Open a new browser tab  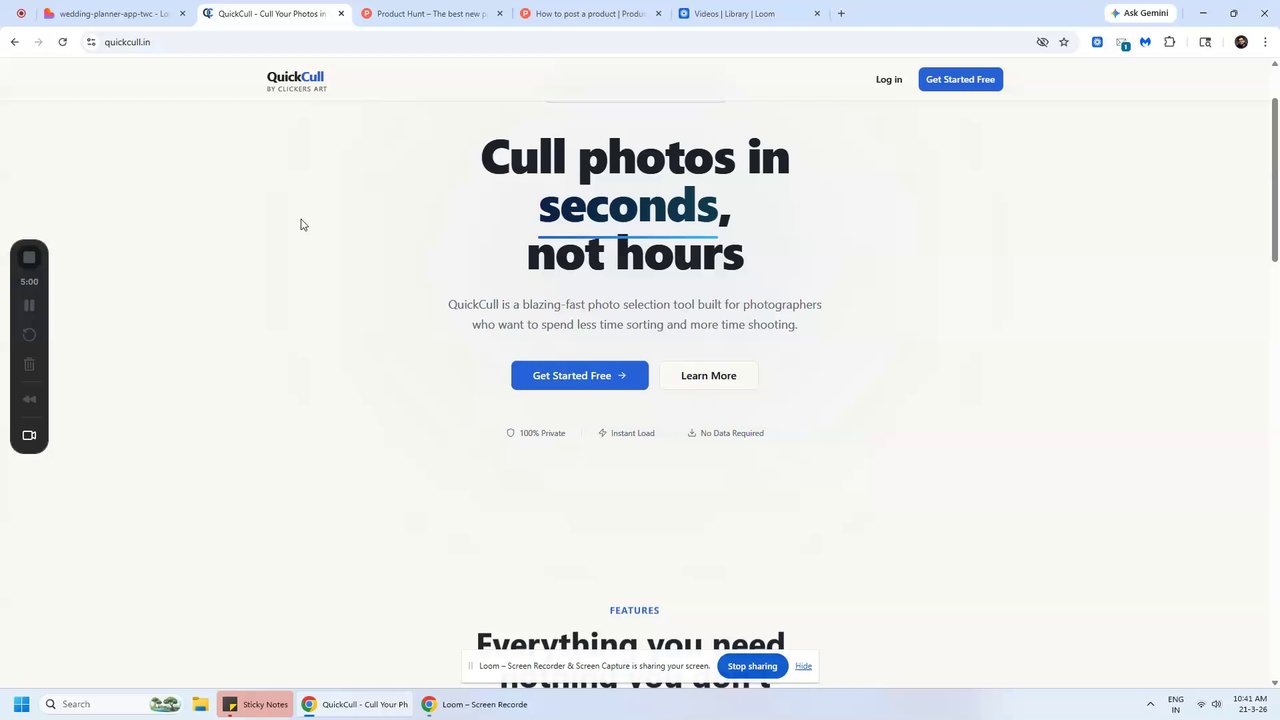tap(841, 13)
